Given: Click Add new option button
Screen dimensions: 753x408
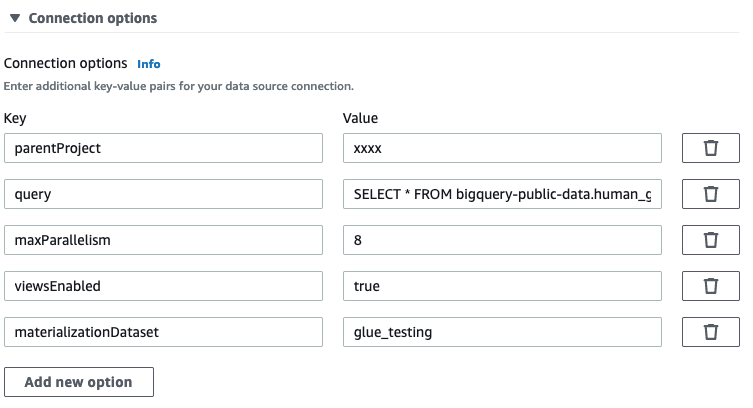Looking at the screenshot, I should coord(79,382).
